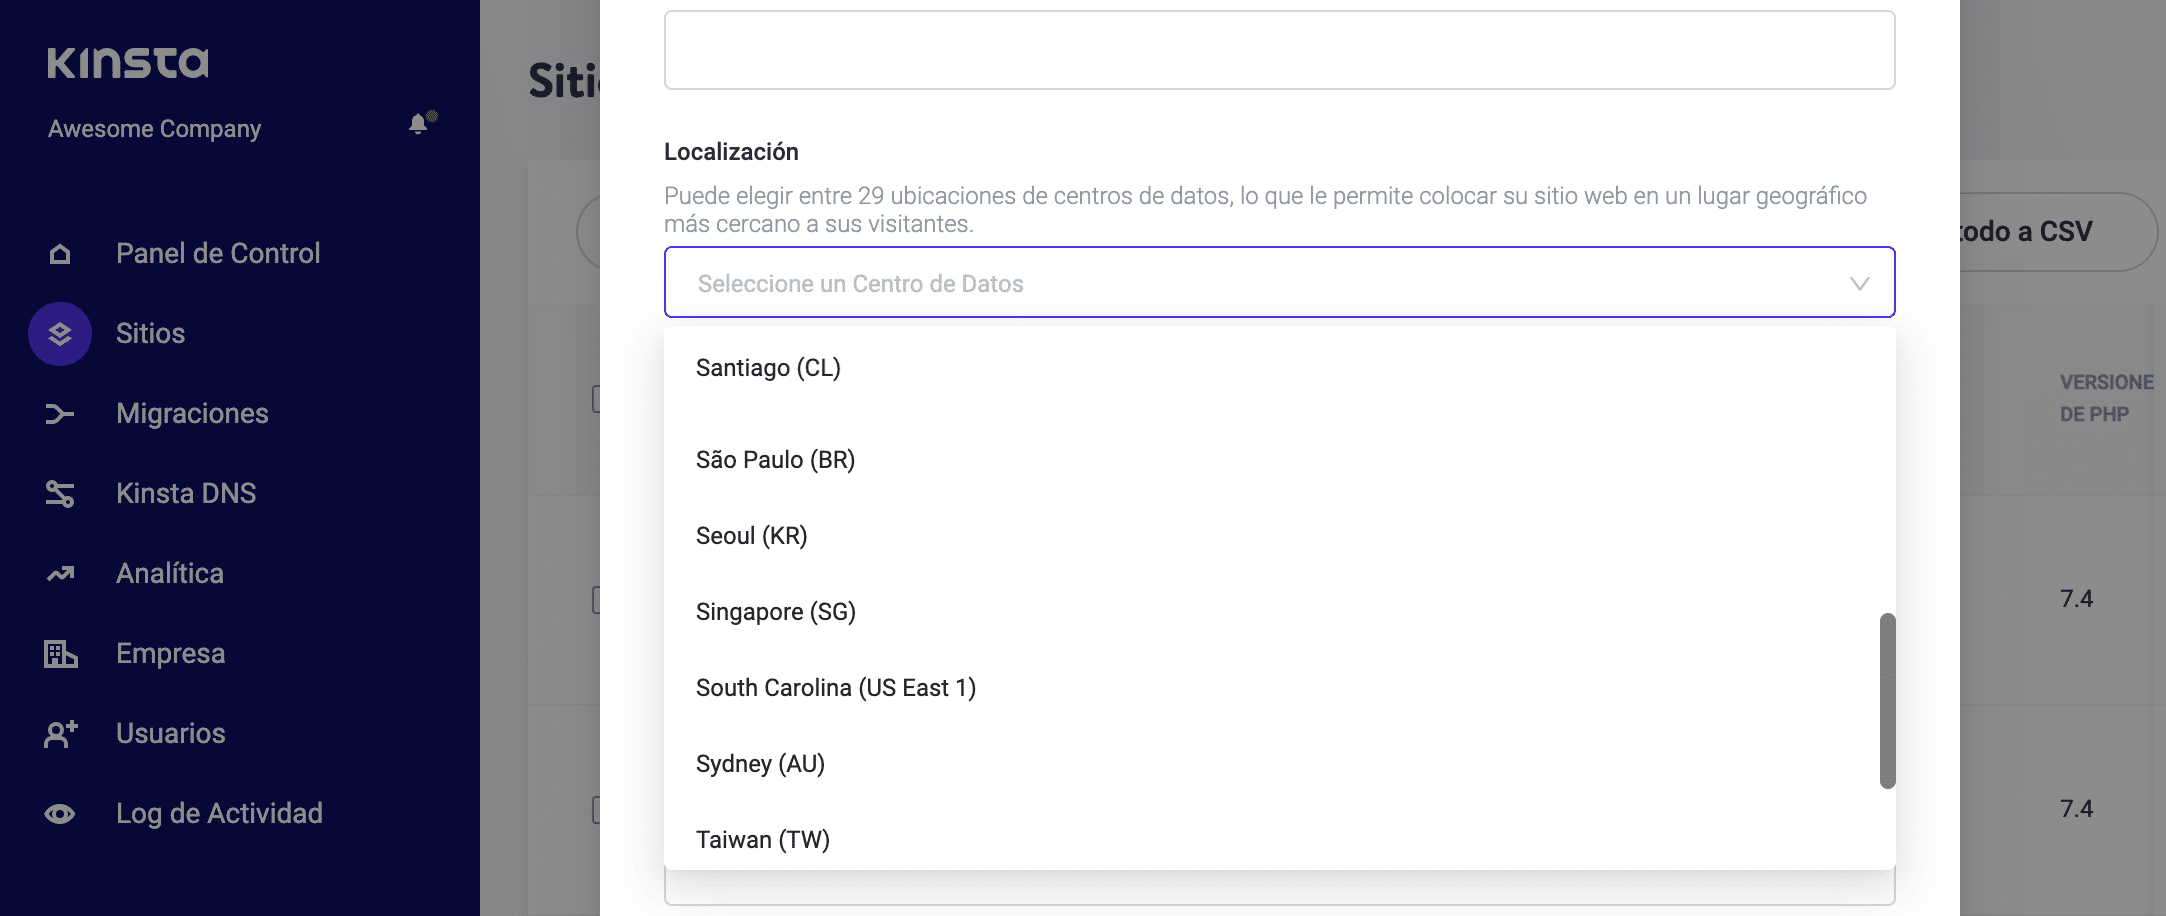Click the Panel de Control home icon

pos(60,254)
